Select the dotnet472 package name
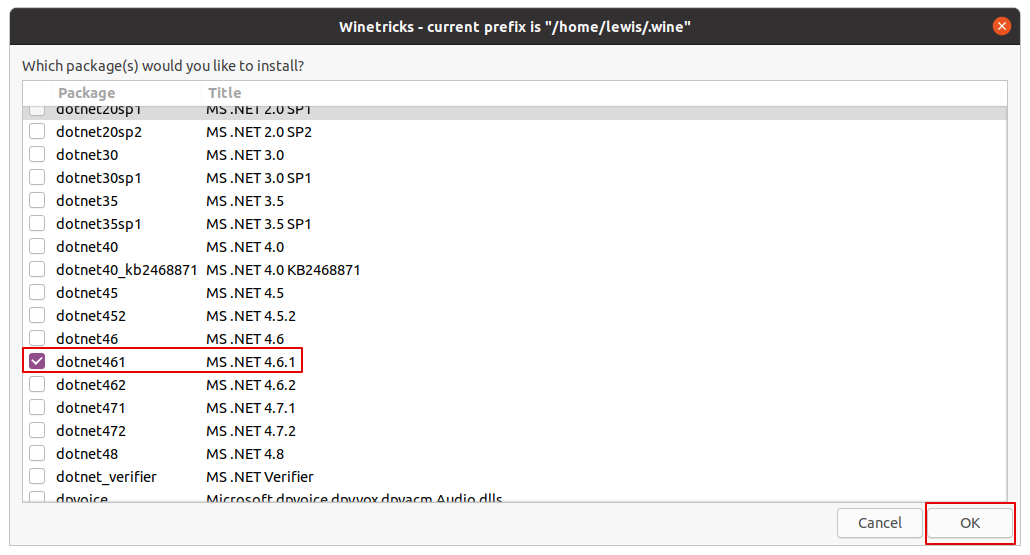 91,431
